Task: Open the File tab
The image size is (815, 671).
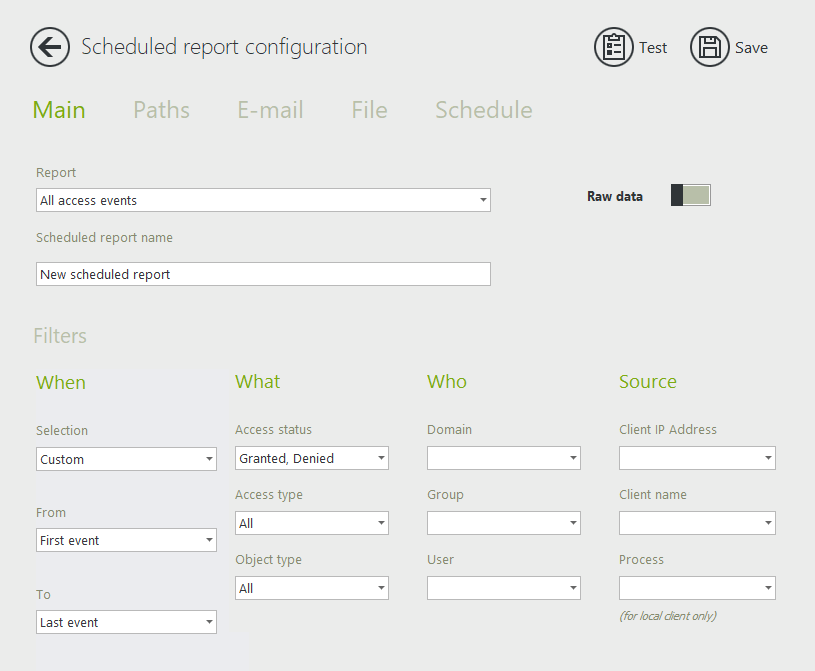Action: [369, 110]
